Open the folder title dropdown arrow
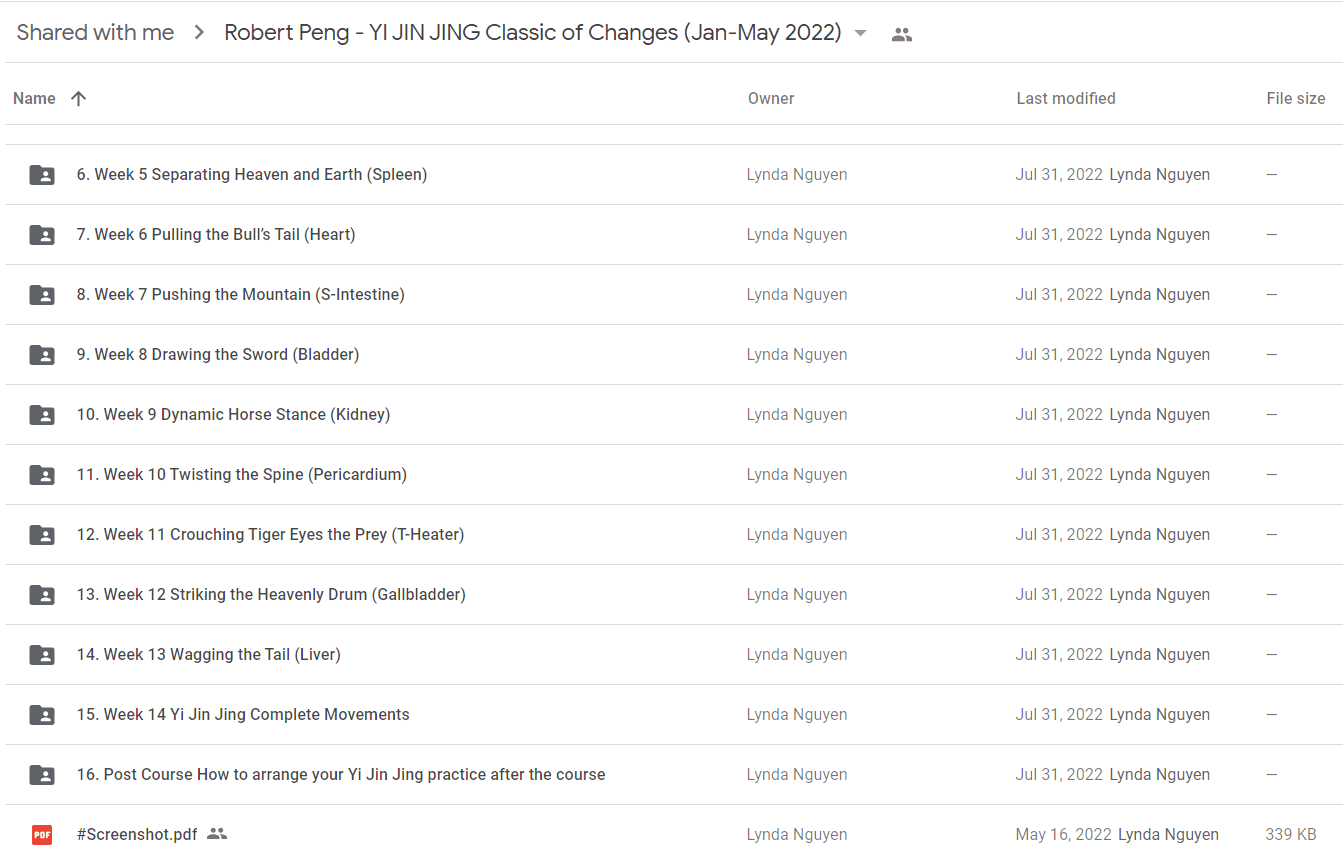The width and height of the screenshot is (1343, 850). [861, 33]
